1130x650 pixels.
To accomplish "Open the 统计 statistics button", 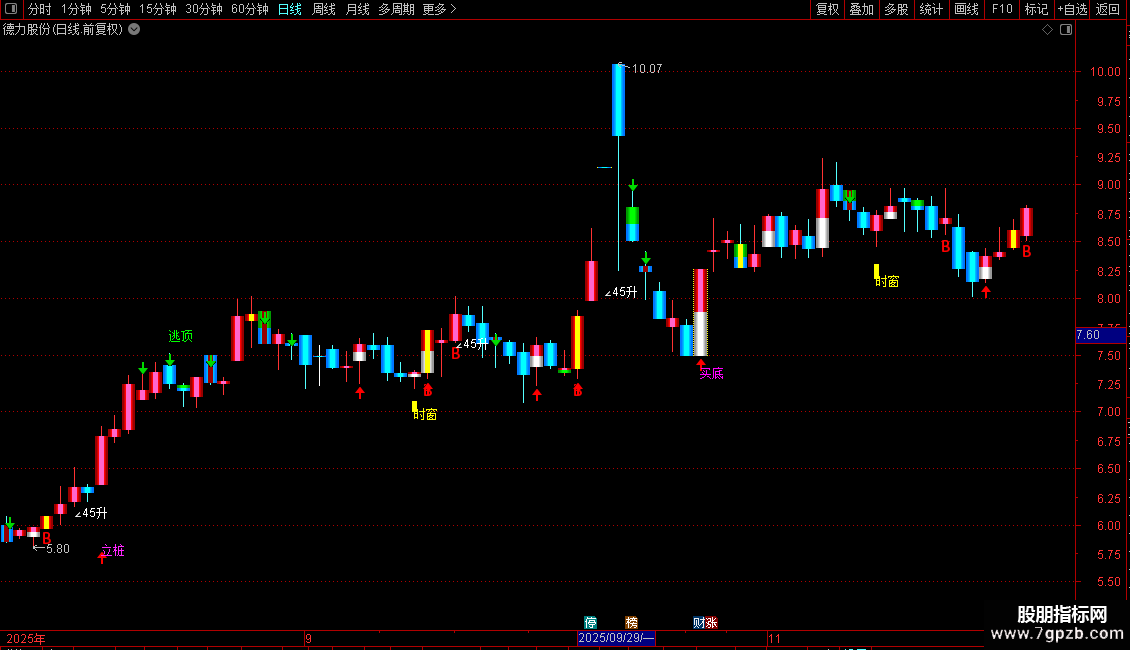I will tap(931, 9).
